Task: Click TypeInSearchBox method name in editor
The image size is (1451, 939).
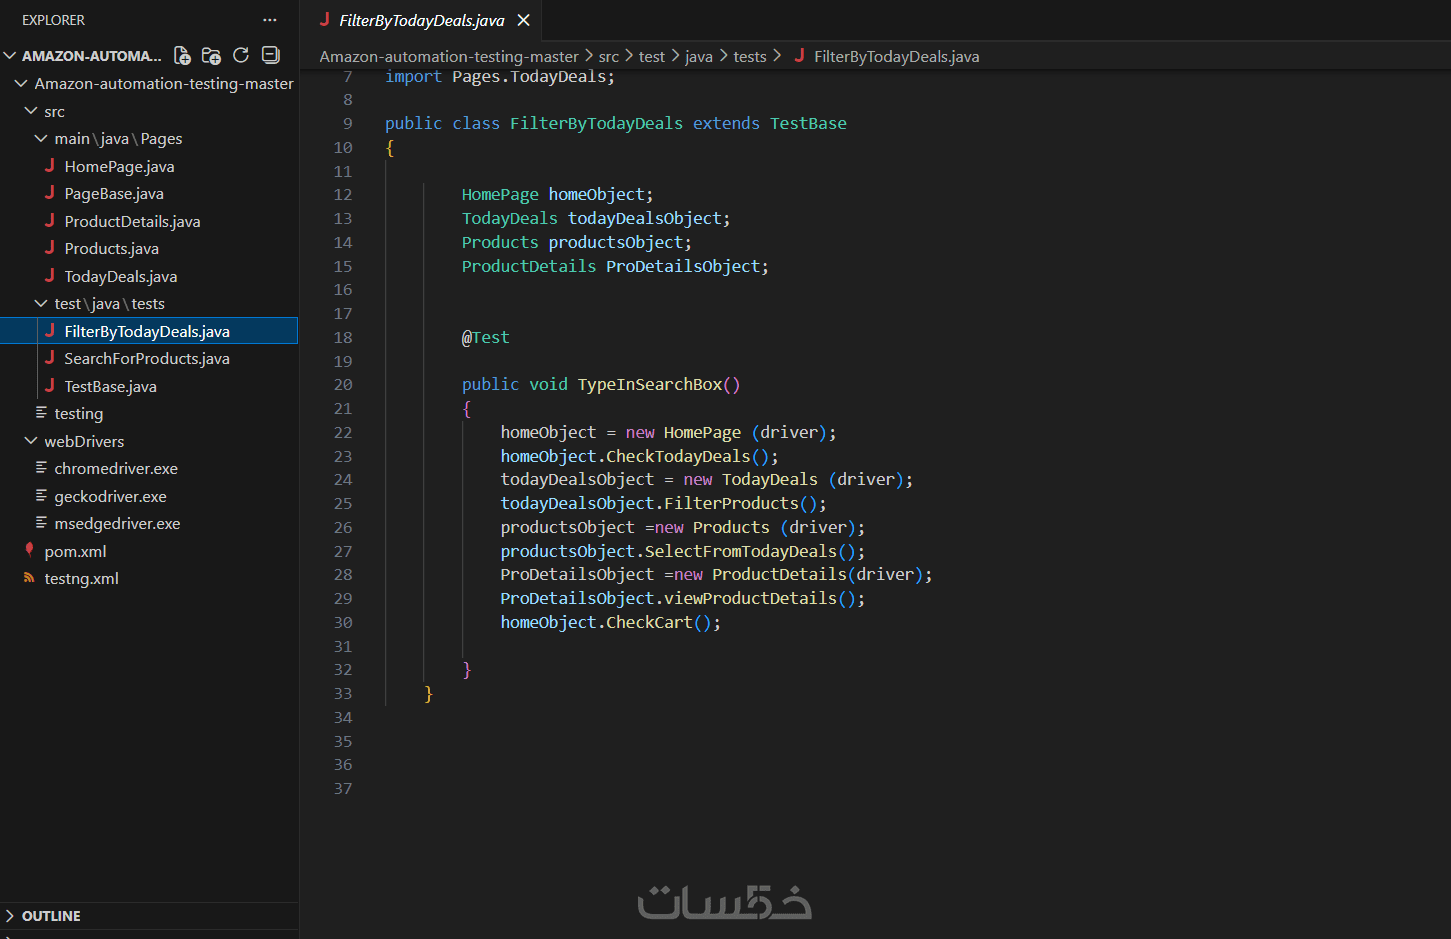Action: pos(650,385)
